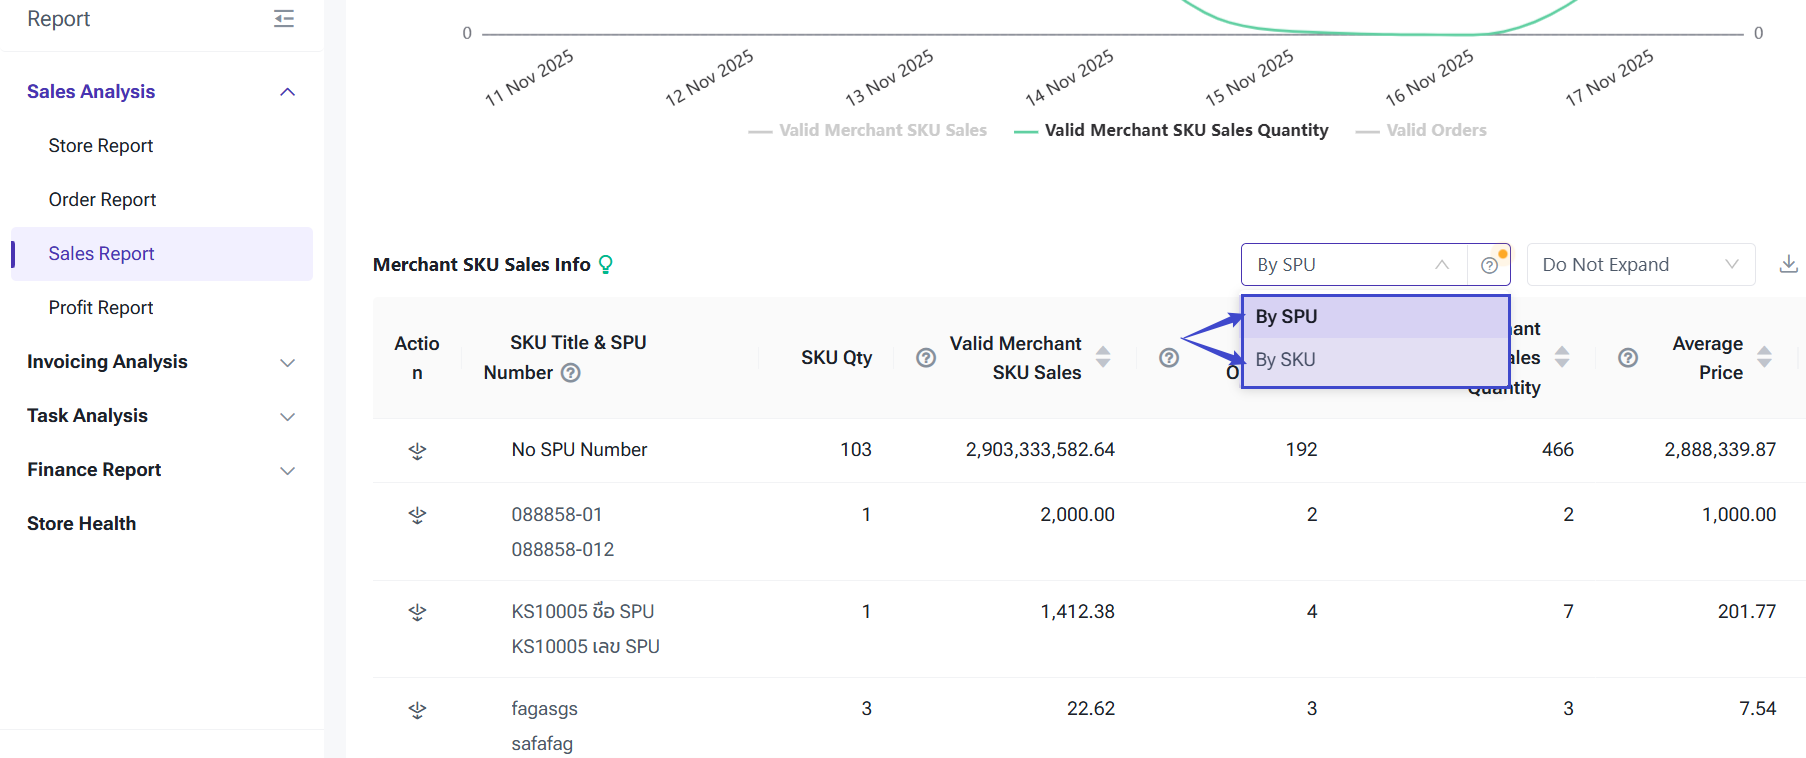Click action icon for No SPU Number row
Image resolution: width=1806 pixels, height=758 pixels.
point(417,451)
